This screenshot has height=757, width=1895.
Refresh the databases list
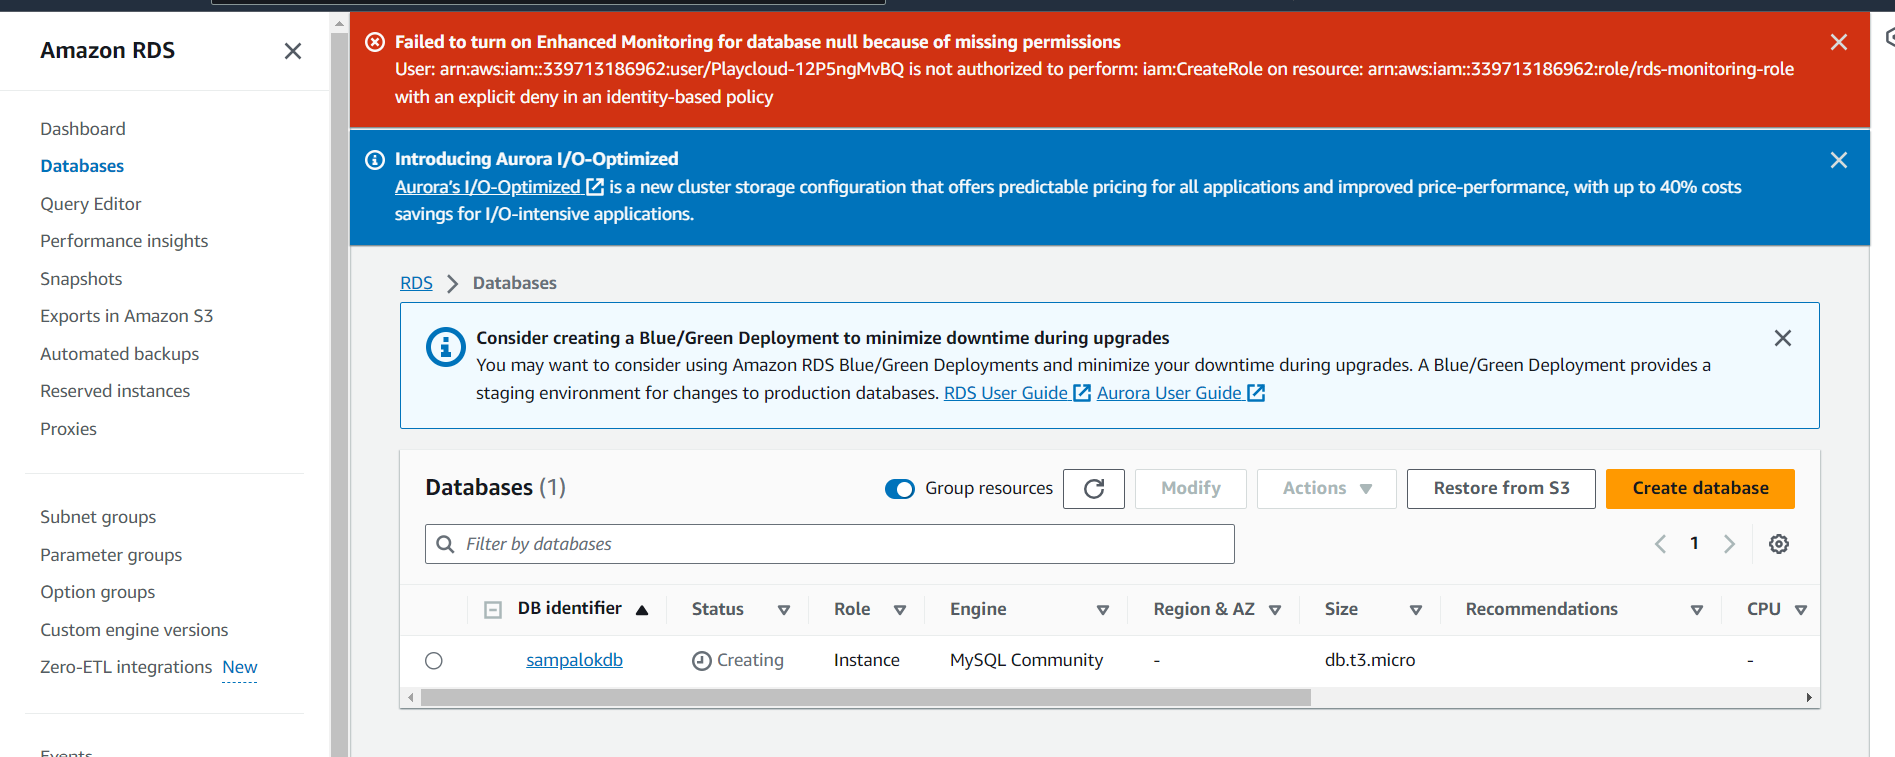[x=1093, y=488]
